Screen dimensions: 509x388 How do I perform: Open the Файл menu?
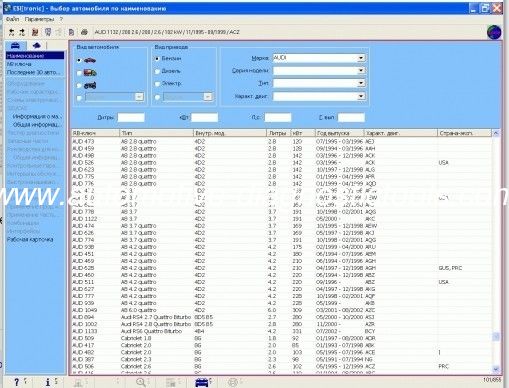tap(12, 19)
